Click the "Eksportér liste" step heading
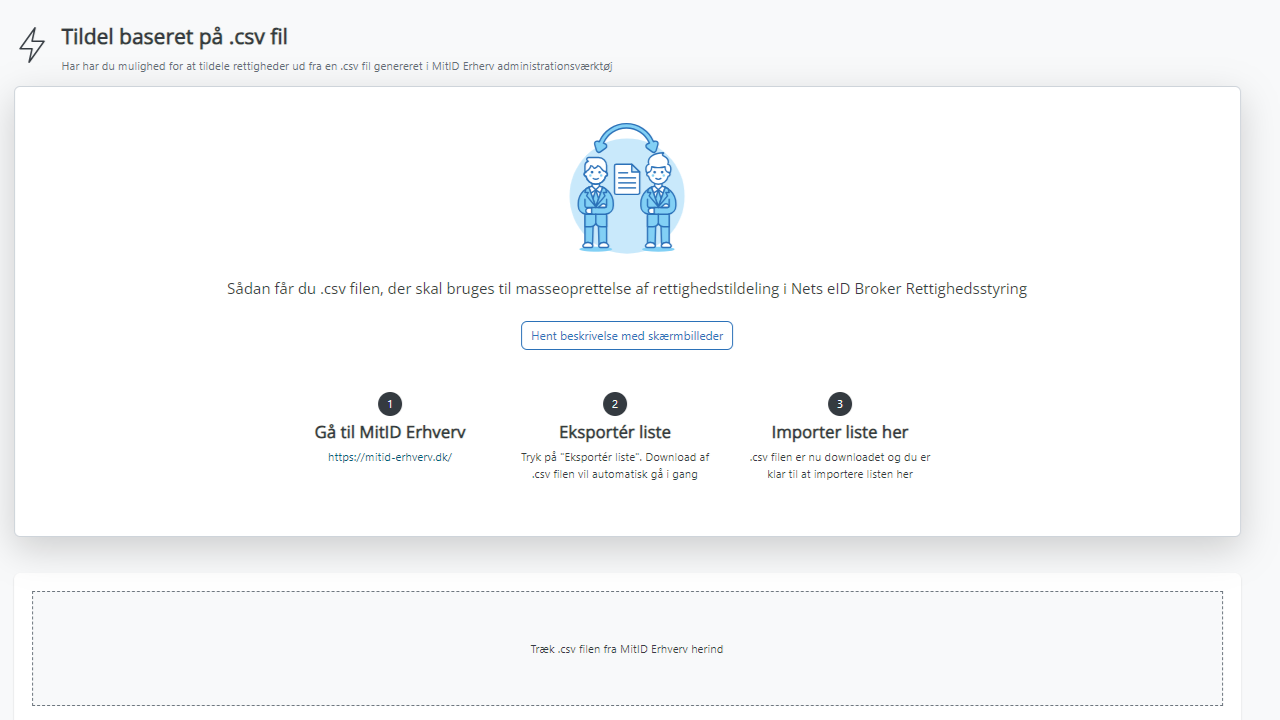 tap(615, 432)
